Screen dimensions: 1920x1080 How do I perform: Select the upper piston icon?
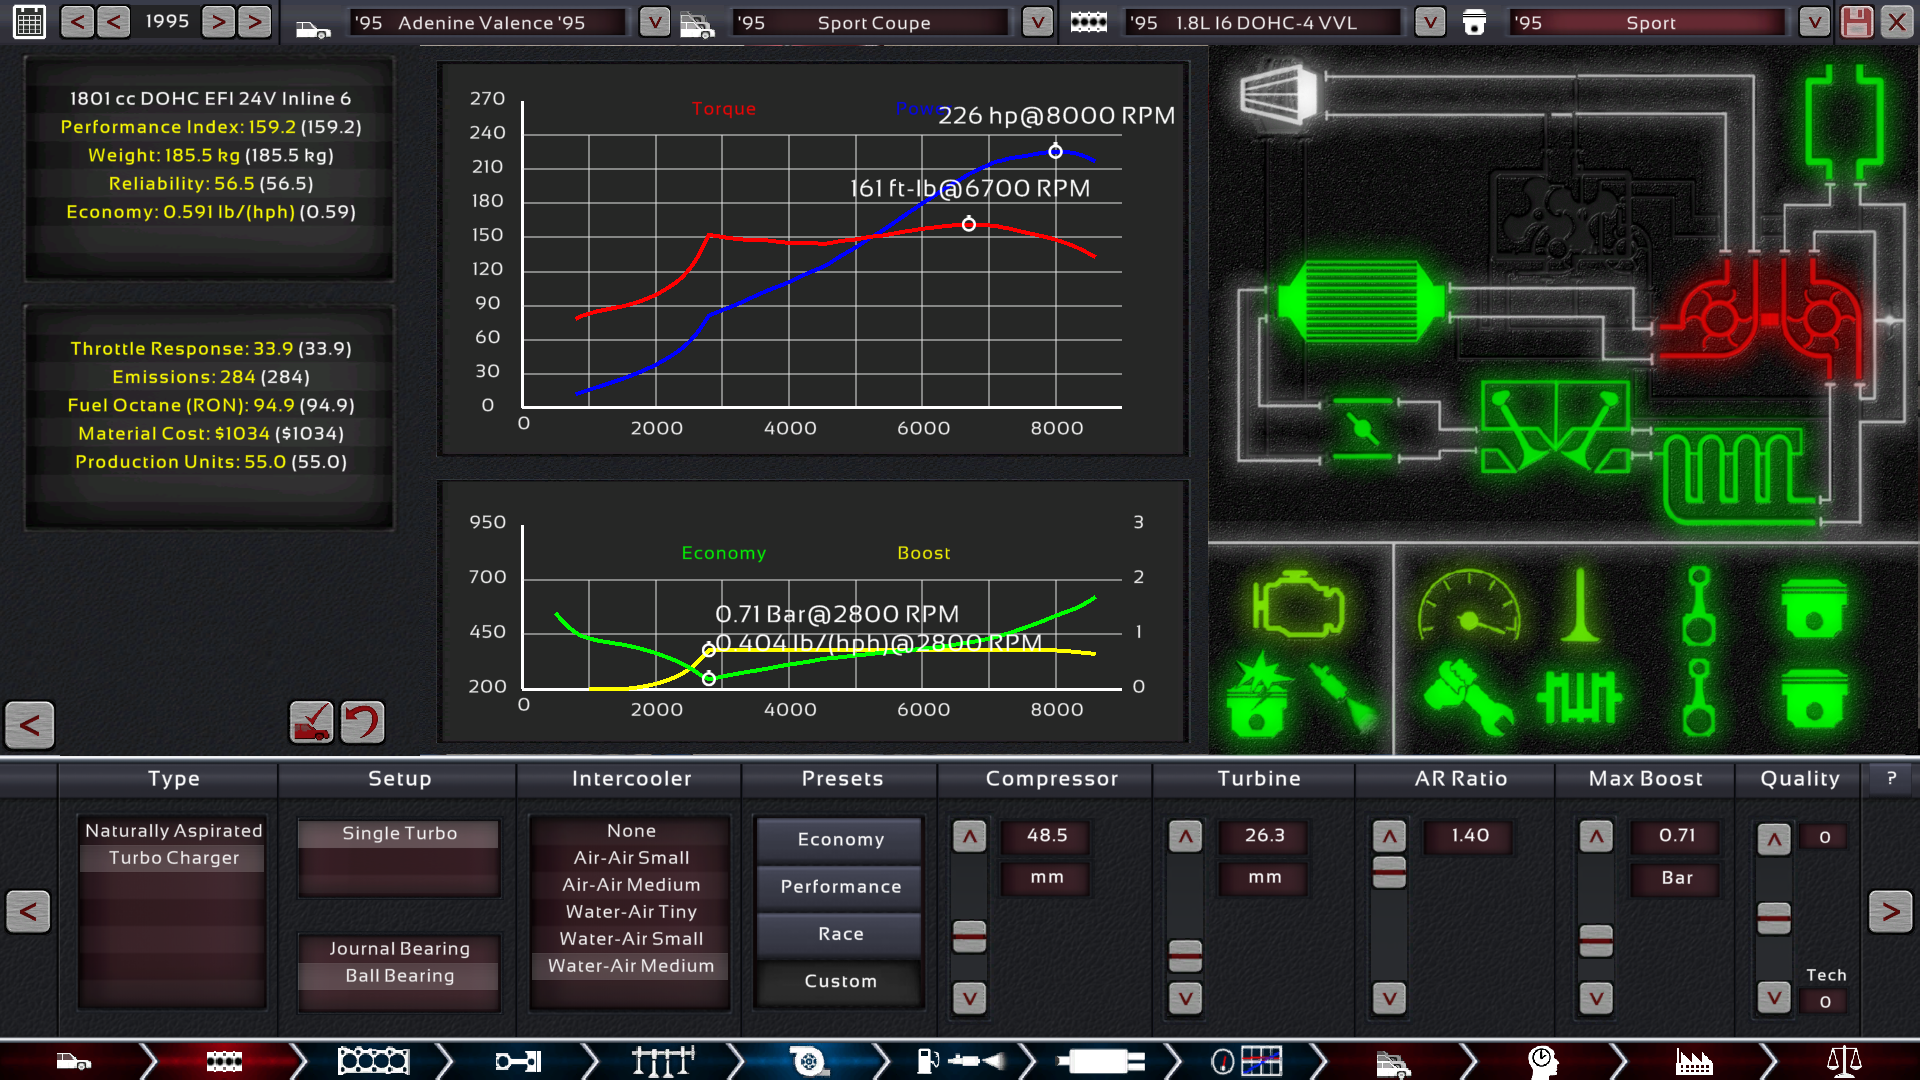[1814, 608]
